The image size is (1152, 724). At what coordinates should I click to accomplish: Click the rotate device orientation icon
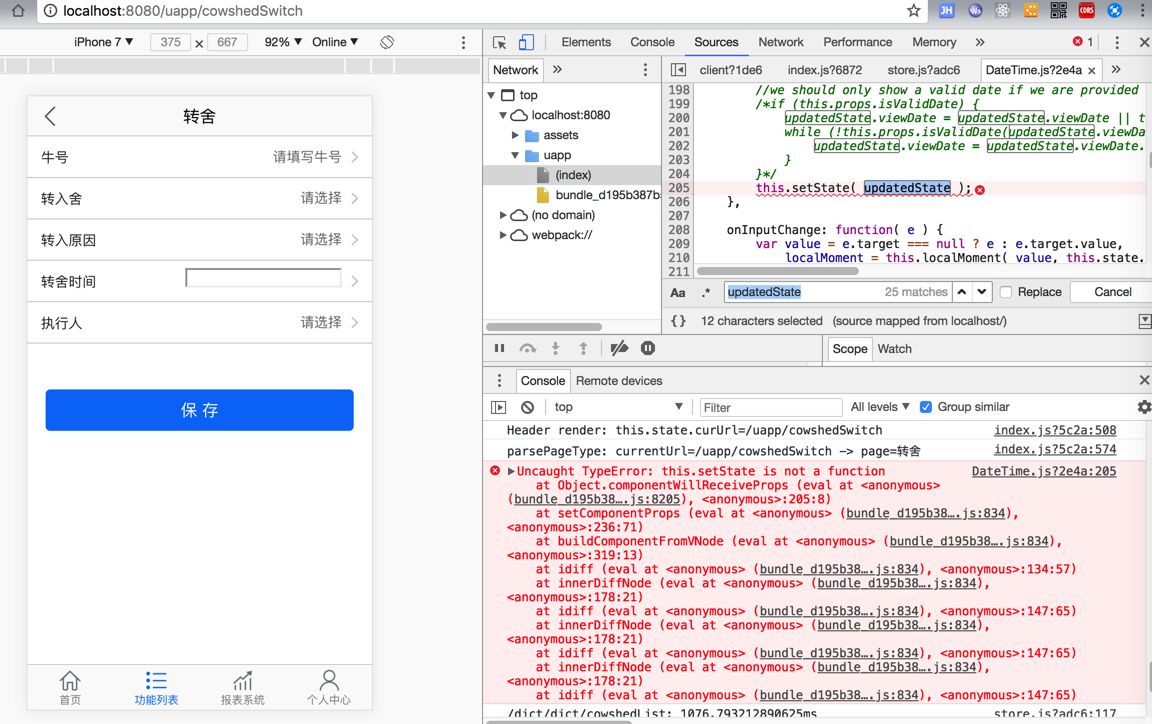pyautogui.click(x=387, y=42)
